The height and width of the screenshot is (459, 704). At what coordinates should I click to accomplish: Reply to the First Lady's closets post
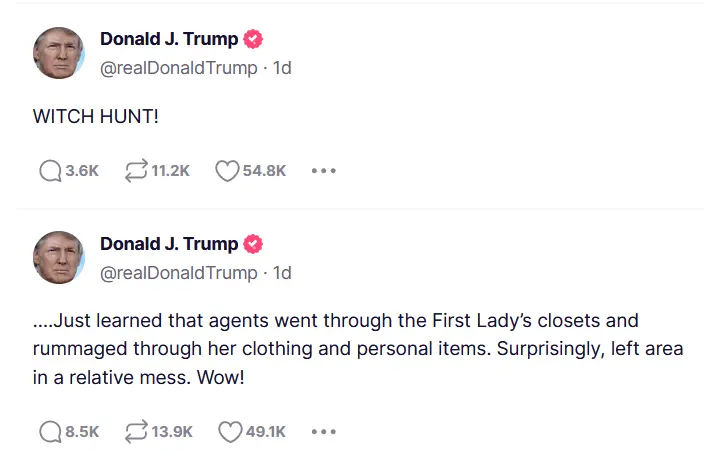pyautogui.click(x=50, y=432)
